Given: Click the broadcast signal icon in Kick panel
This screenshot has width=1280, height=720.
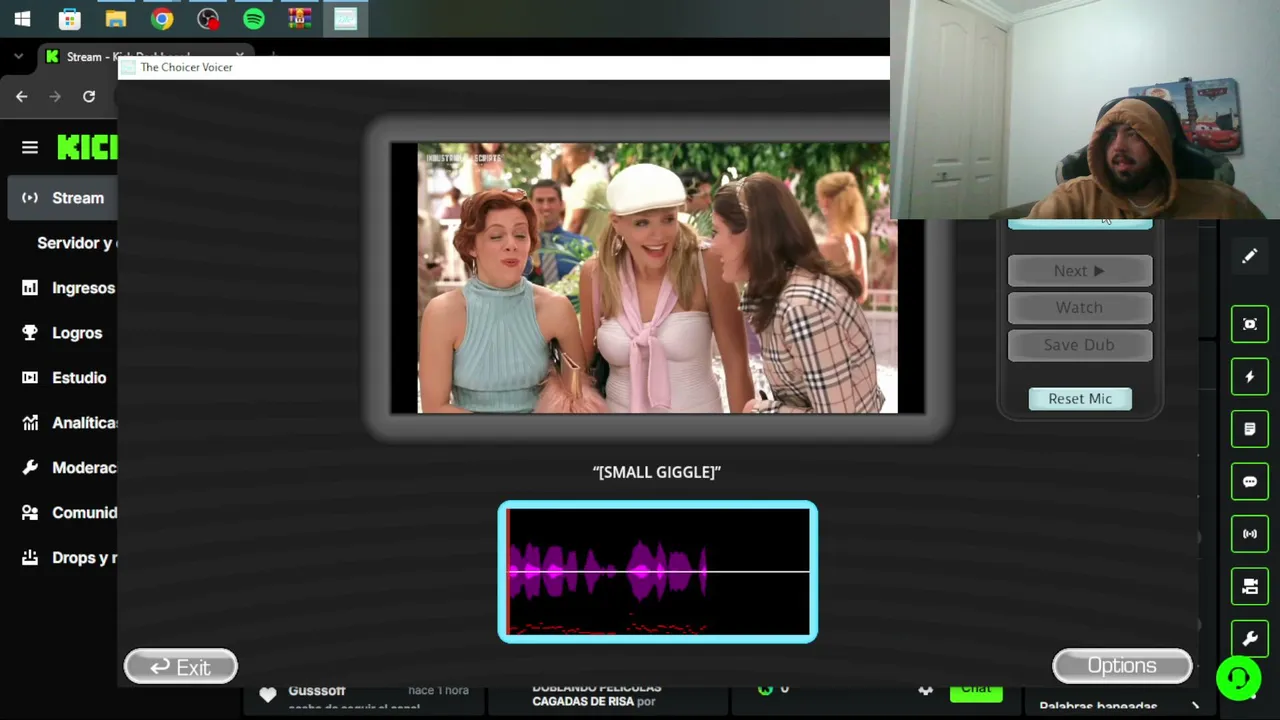Looking at the screenshot, I should click(x=1250, y=534).
